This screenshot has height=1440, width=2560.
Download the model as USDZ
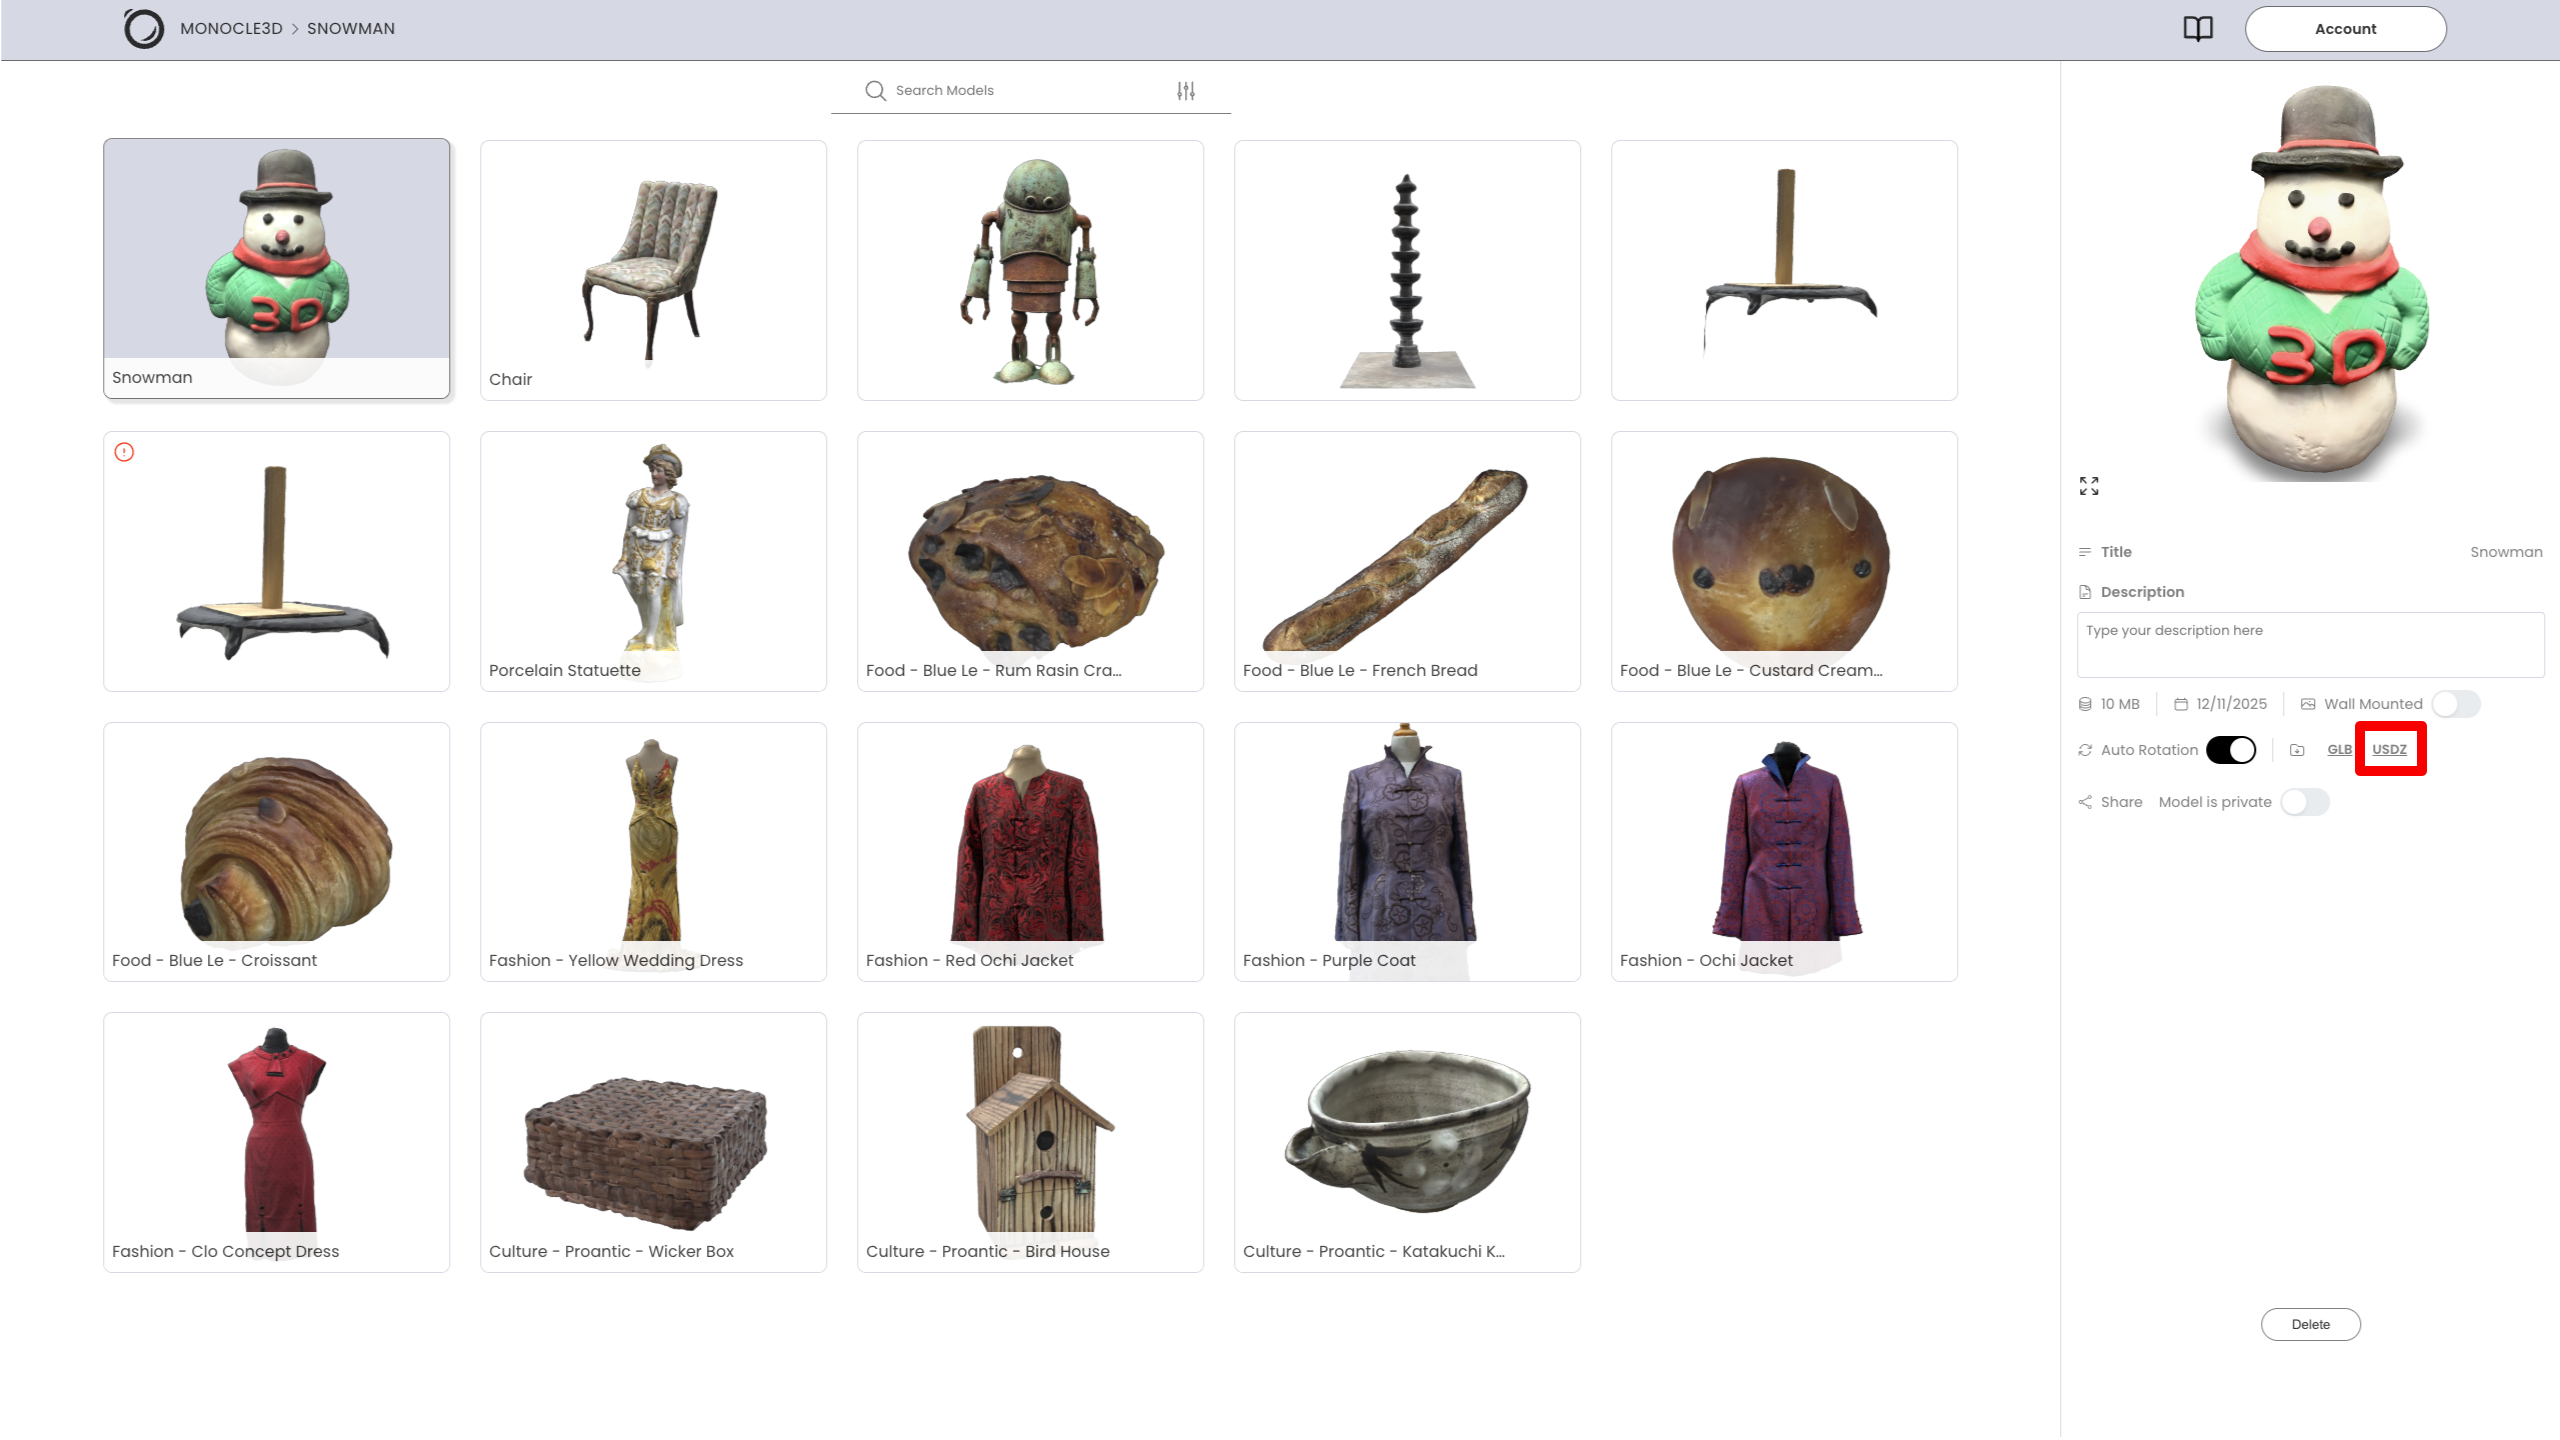click(x=2391, y=749)
